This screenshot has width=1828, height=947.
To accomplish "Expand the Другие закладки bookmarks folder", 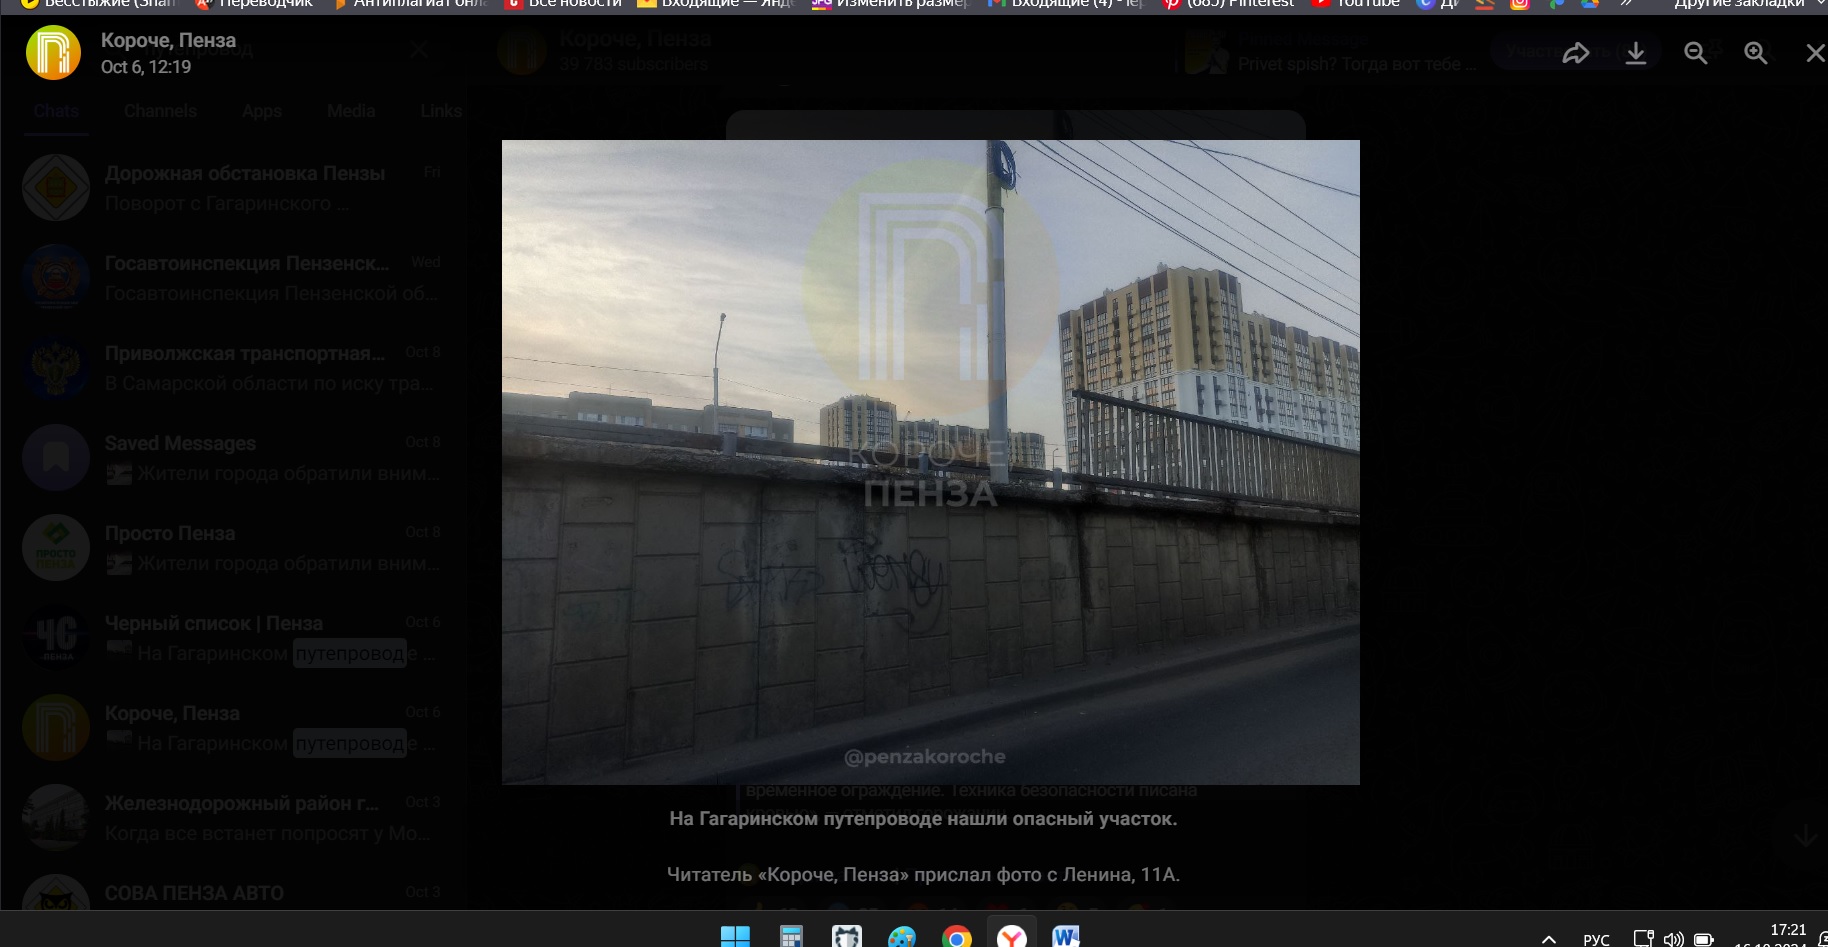I will tap(1740, 4).
